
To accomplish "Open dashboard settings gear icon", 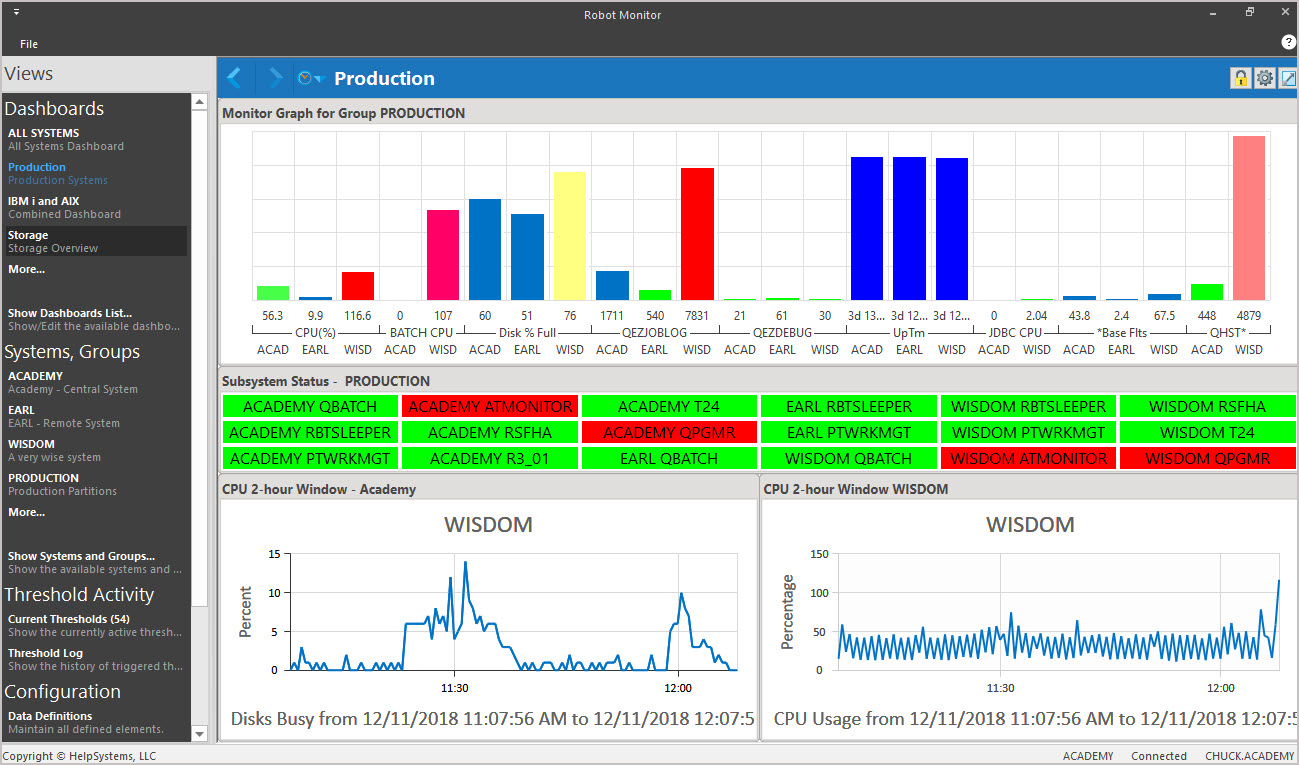I will tap(1265, 78).
